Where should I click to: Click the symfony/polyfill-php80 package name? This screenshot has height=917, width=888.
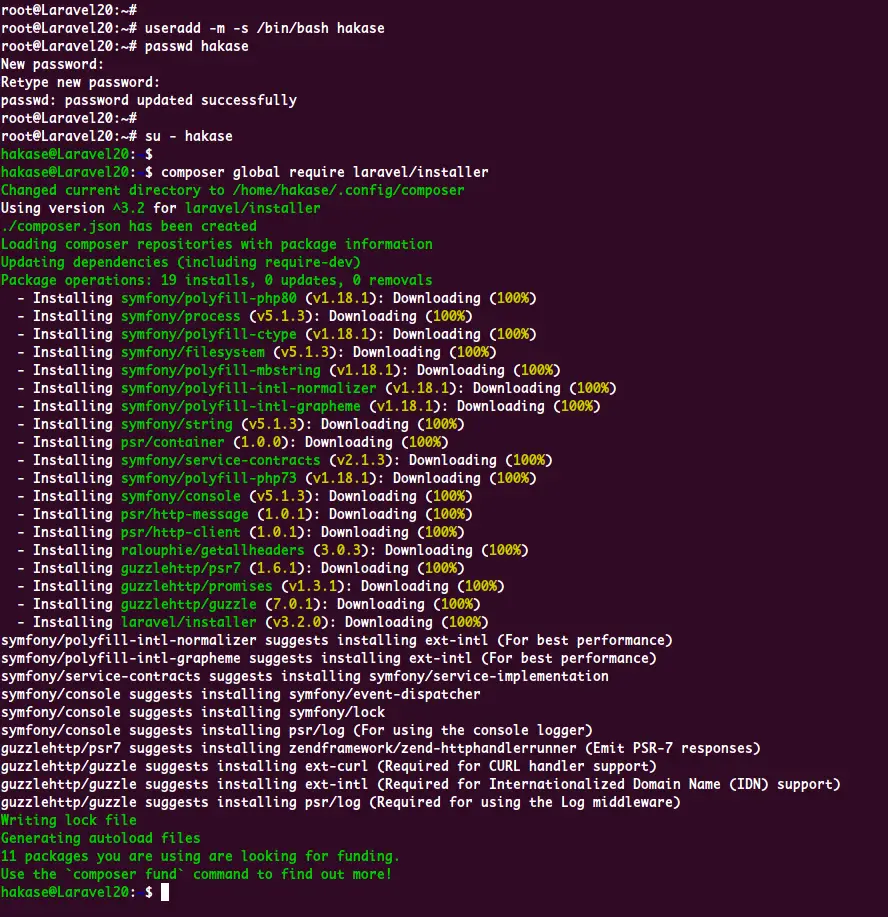209,298
